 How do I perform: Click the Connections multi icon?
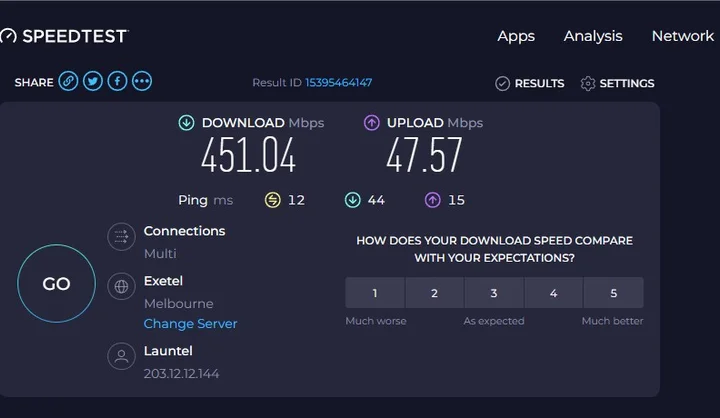[121, 237]
